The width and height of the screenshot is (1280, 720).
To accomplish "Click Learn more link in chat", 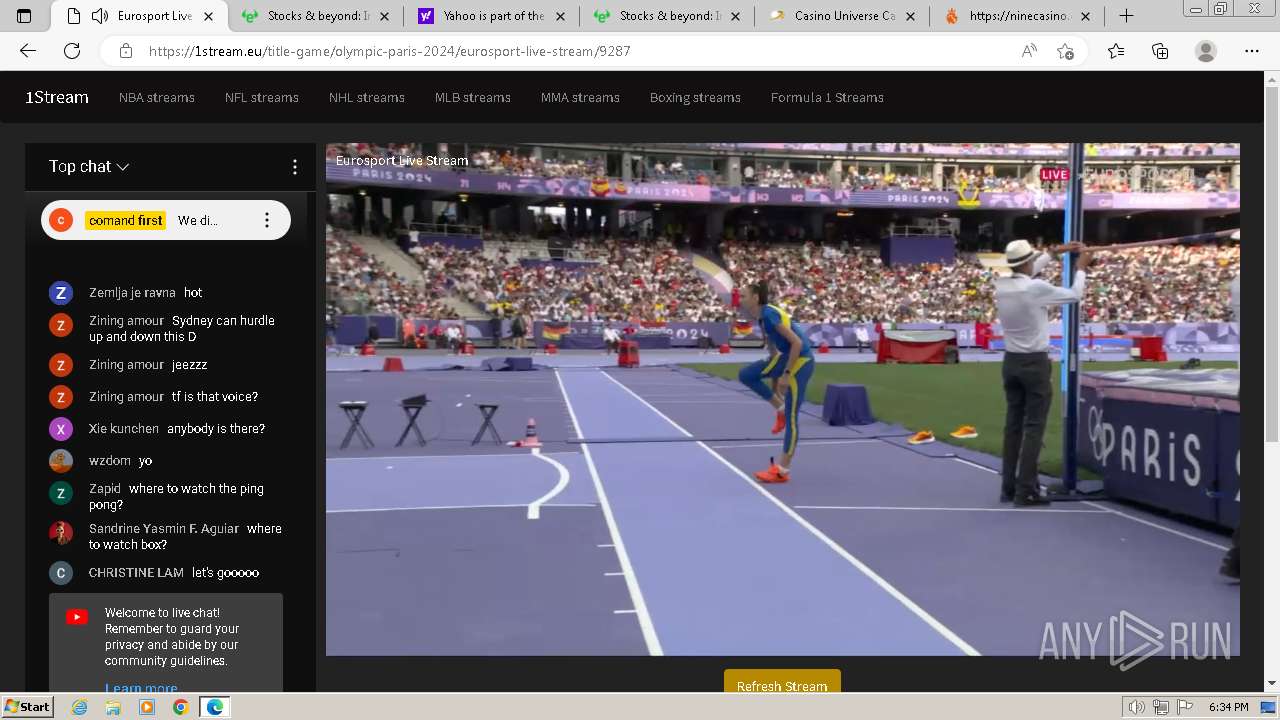I will click(141, 688).
